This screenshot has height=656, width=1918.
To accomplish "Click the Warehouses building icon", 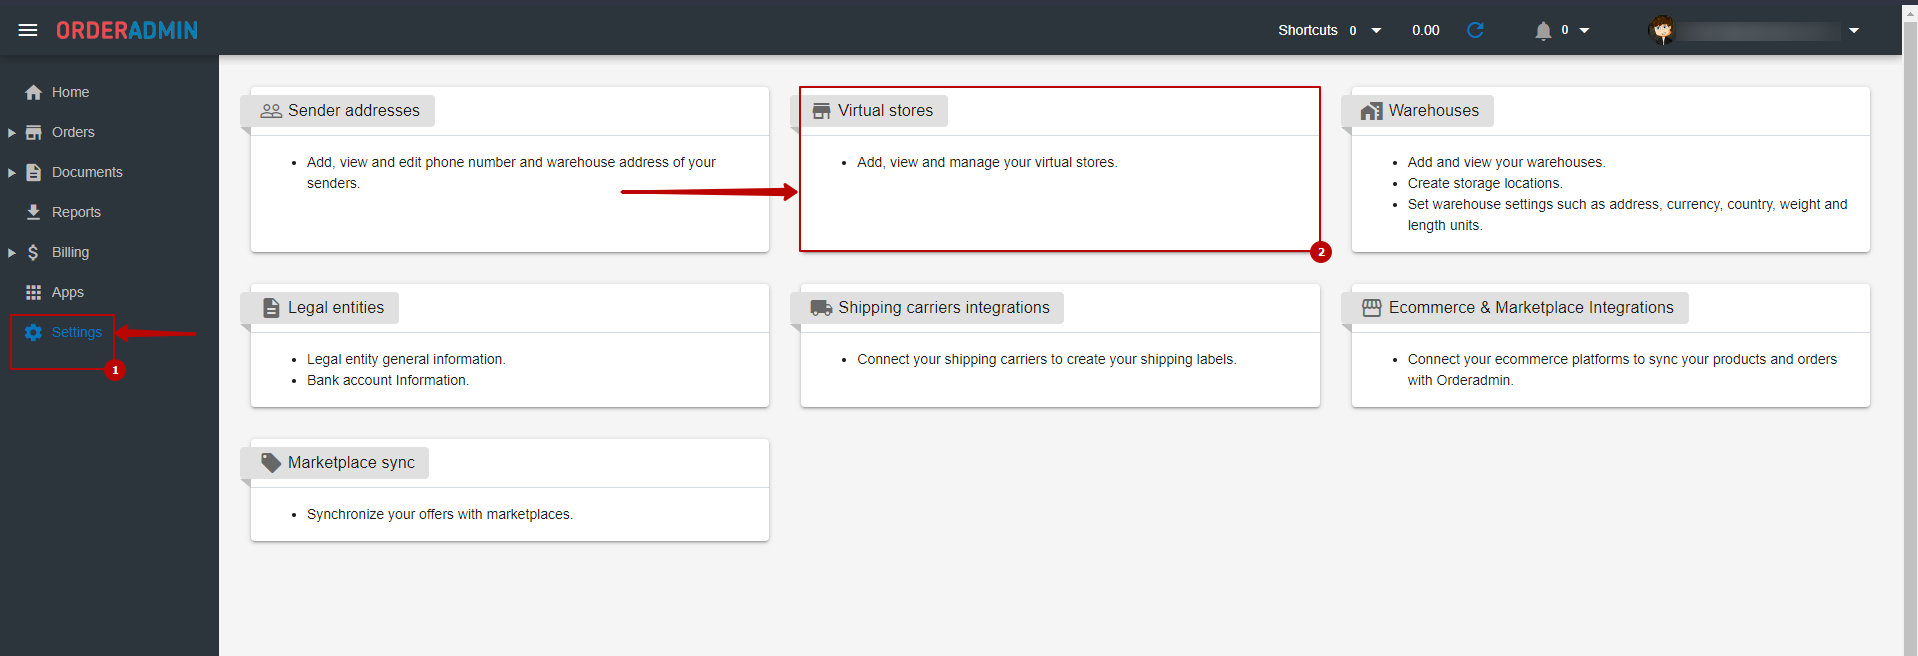I will coord(1372,111).
